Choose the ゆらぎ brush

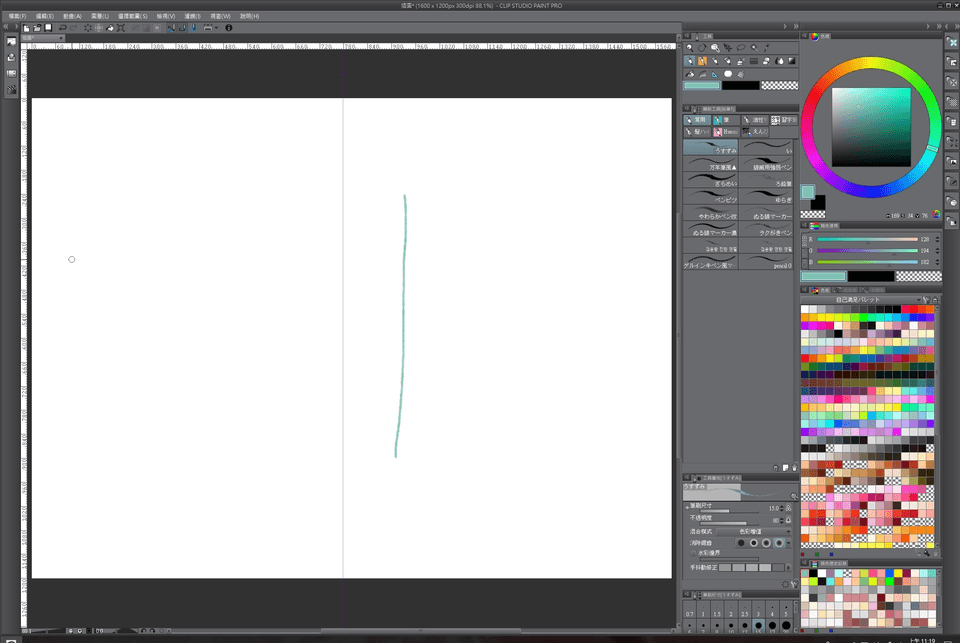[766, 197]
